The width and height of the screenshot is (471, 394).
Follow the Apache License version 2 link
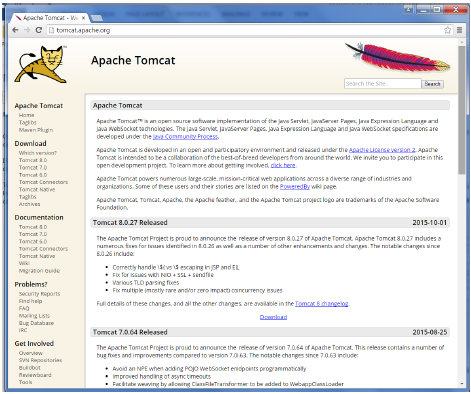pyautogui.click(x=382, y=150)
